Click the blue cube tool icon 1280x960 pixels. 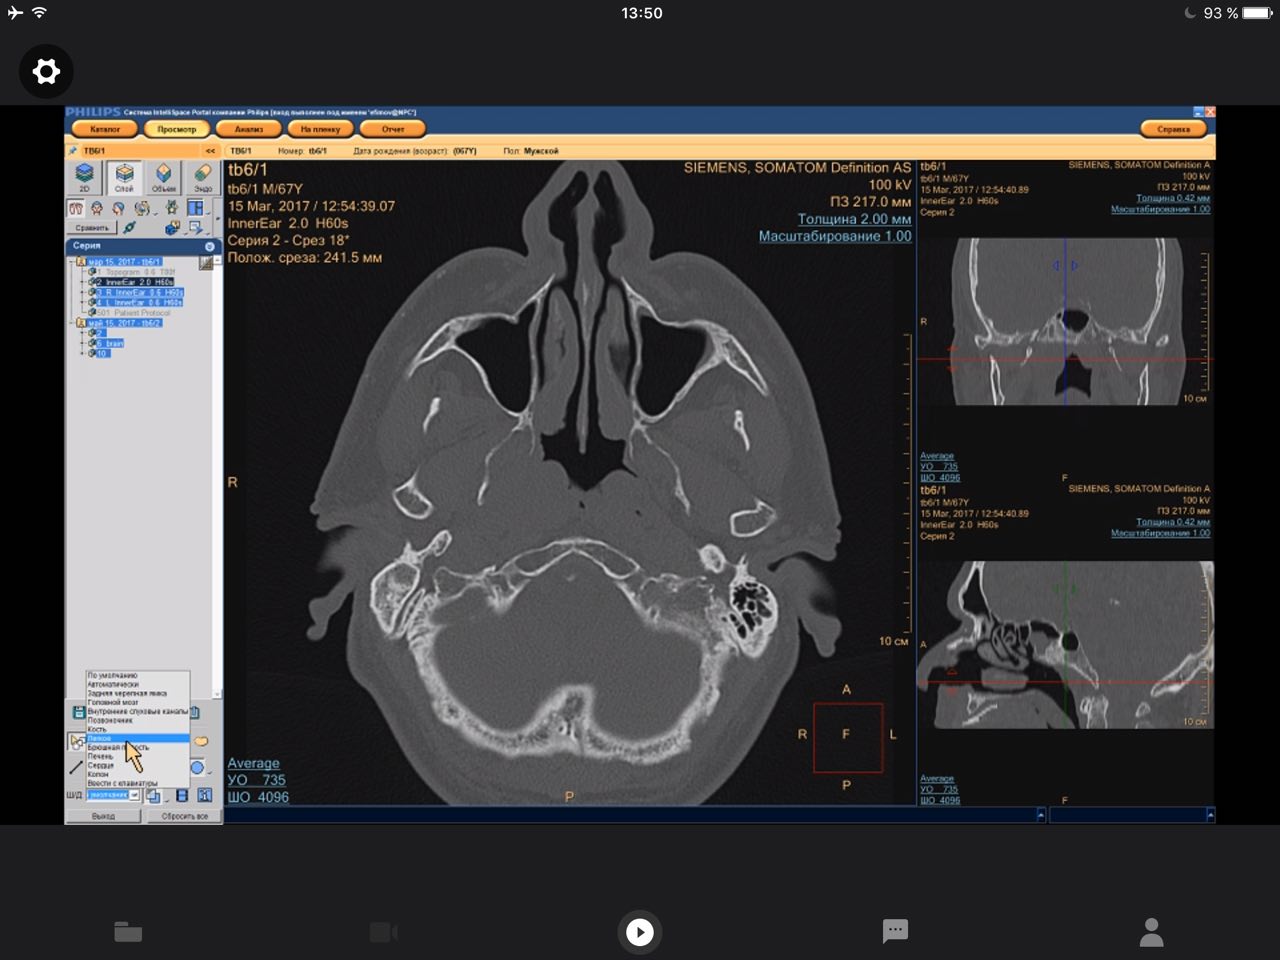point(172,228)
